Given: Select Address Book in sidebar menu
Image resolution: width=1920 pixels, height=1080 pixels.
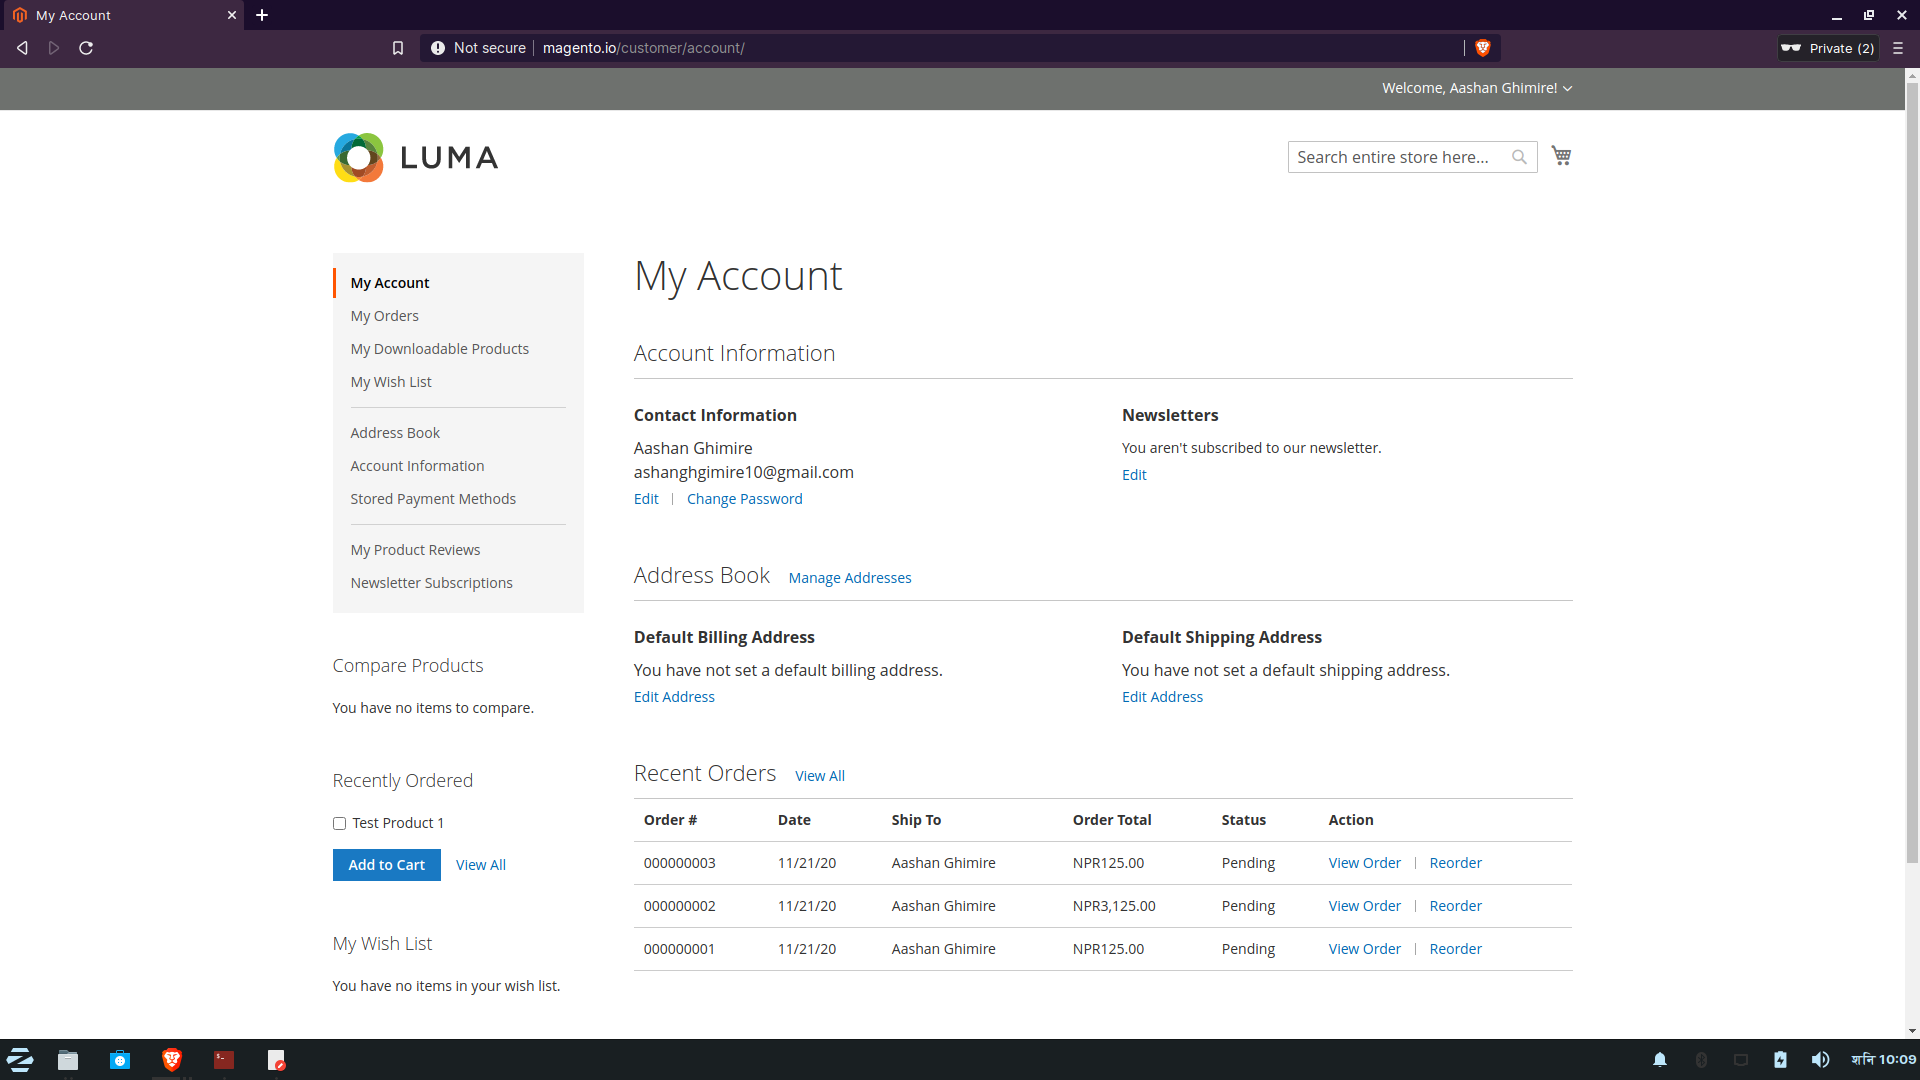Looking at the screenshot, I should (x=395, y=433).
